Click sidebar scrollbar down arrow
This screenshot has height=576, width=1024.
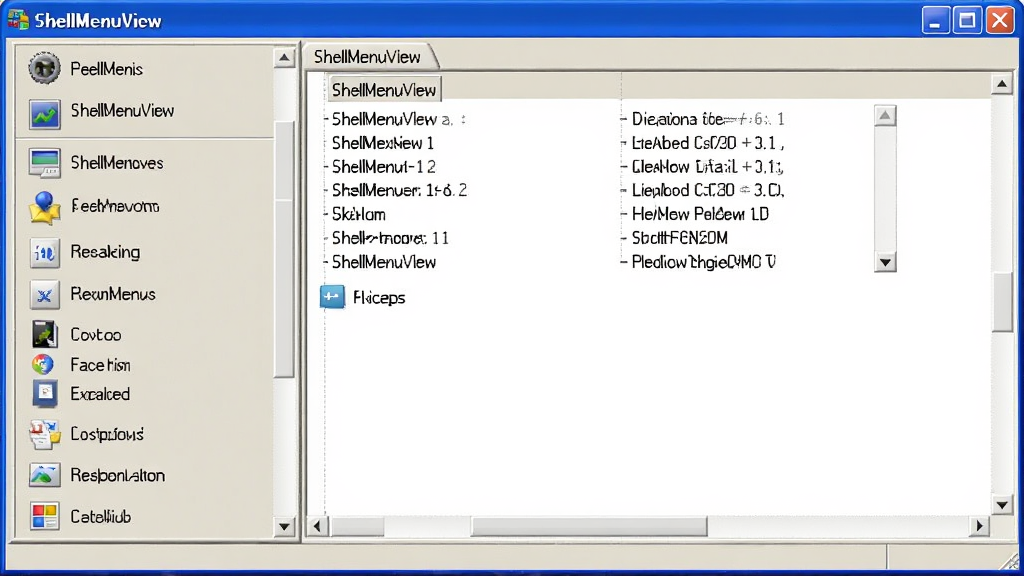point(284,526)
